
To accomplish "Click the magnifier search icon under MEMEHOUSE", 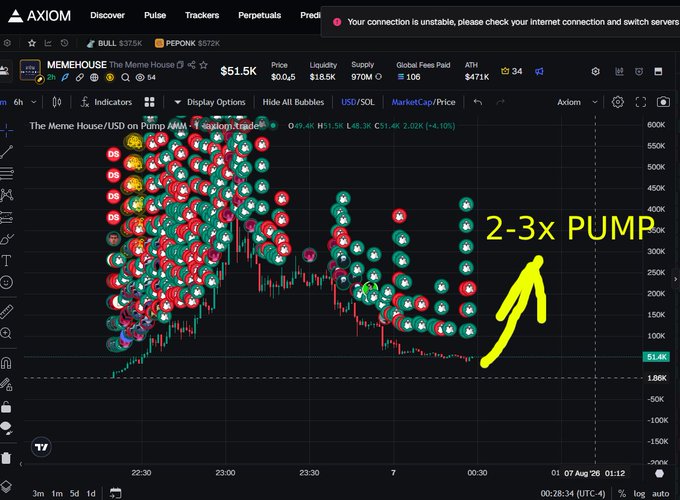I will point(125,78).
